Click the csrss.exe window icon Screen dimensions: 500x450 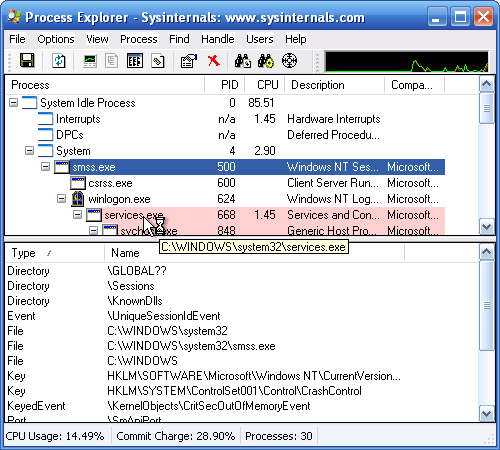78,183
